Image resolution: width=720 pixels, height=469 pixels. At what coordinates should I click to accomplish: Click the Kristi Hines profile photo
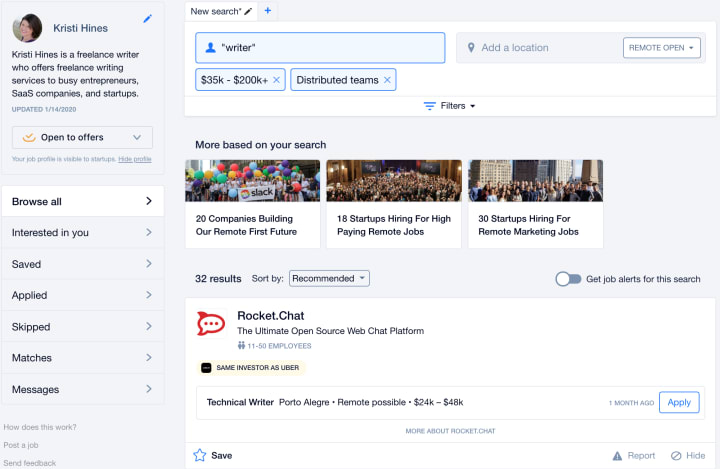click(x=27, y=28)
